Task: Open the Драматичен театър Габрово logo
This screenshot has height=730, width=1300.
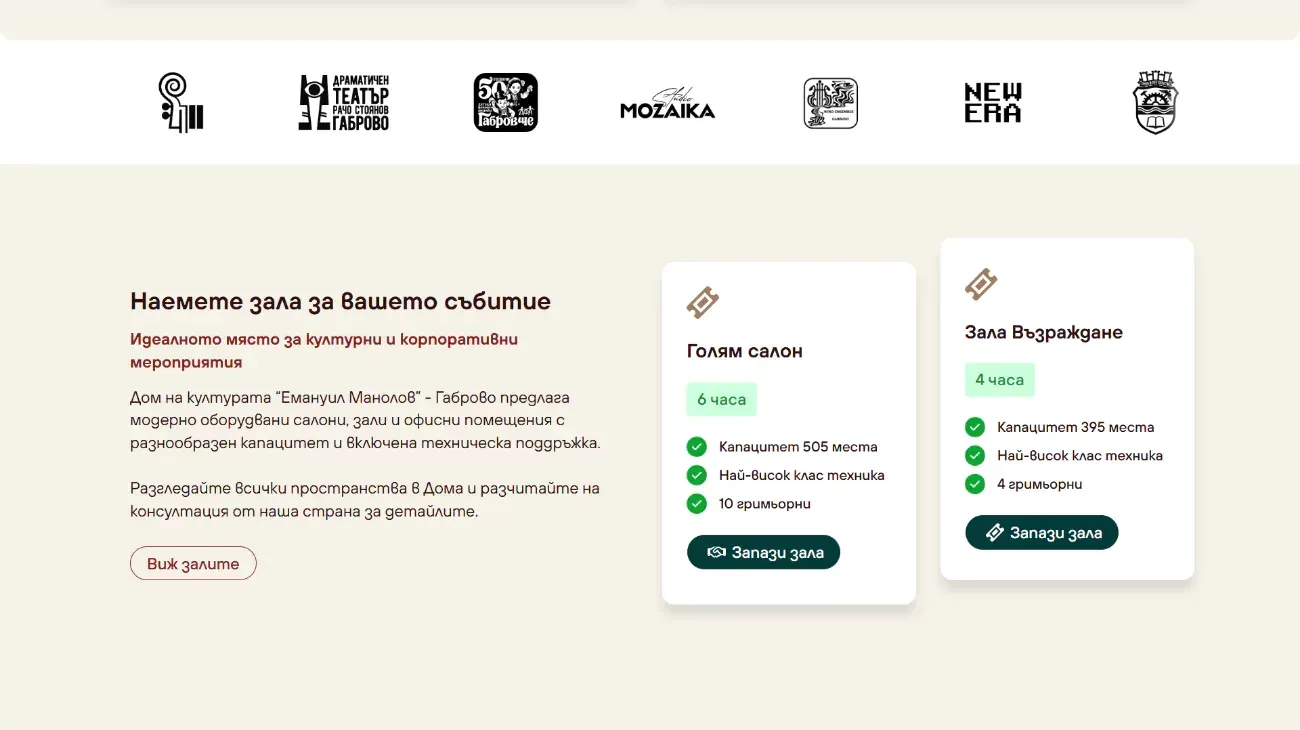Action: point(344,102)
